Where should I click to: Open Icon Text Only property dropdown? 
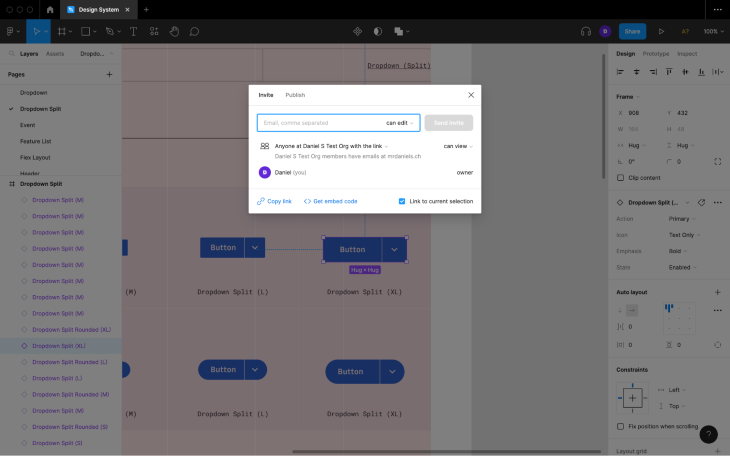pos(684,235)
